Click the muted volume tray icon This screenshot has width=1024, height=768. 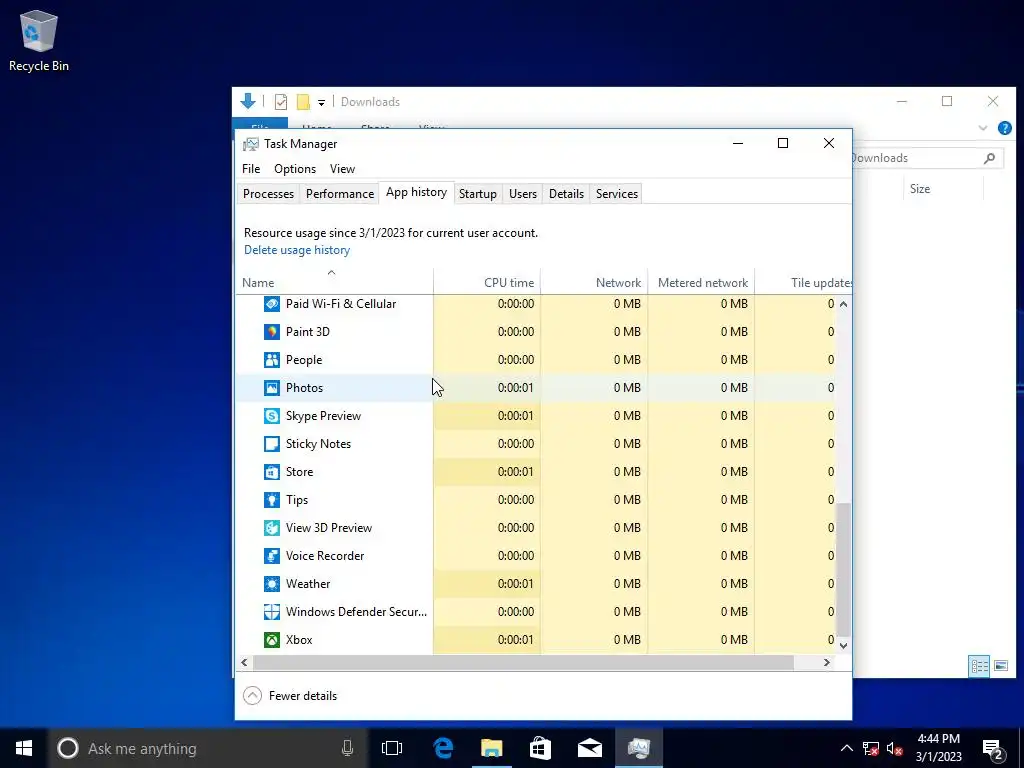tap(895, 748)
